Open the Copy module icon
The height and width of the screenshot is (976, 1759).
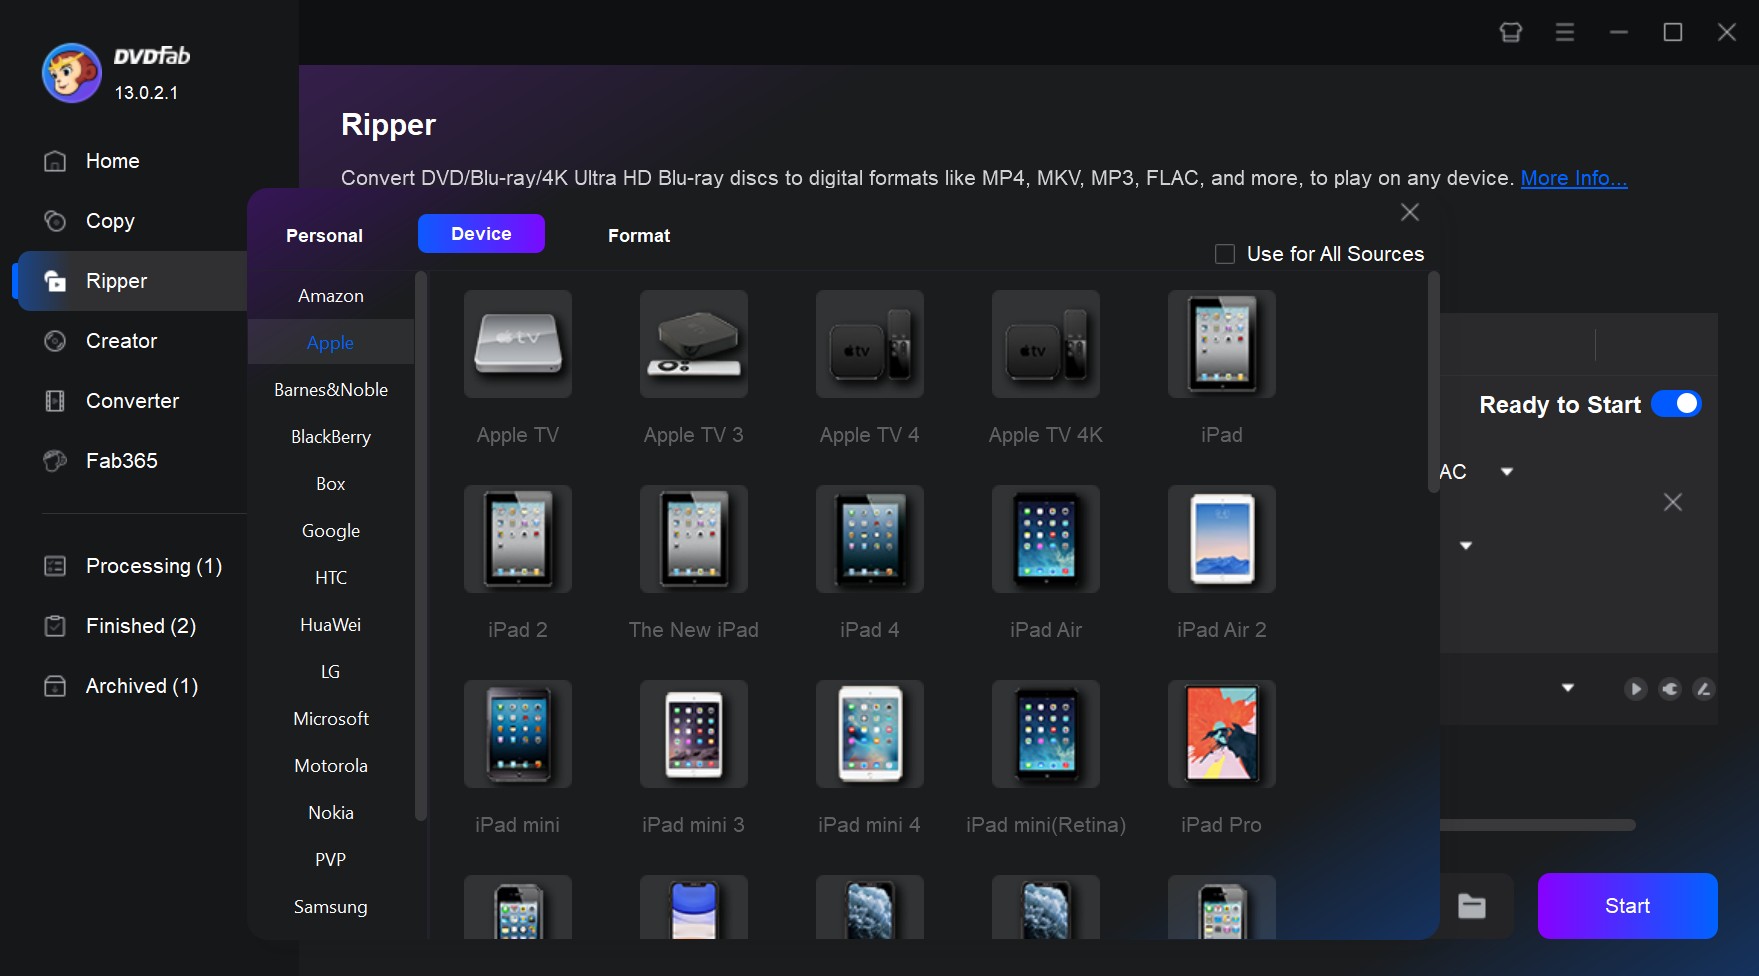pos(55,221)
